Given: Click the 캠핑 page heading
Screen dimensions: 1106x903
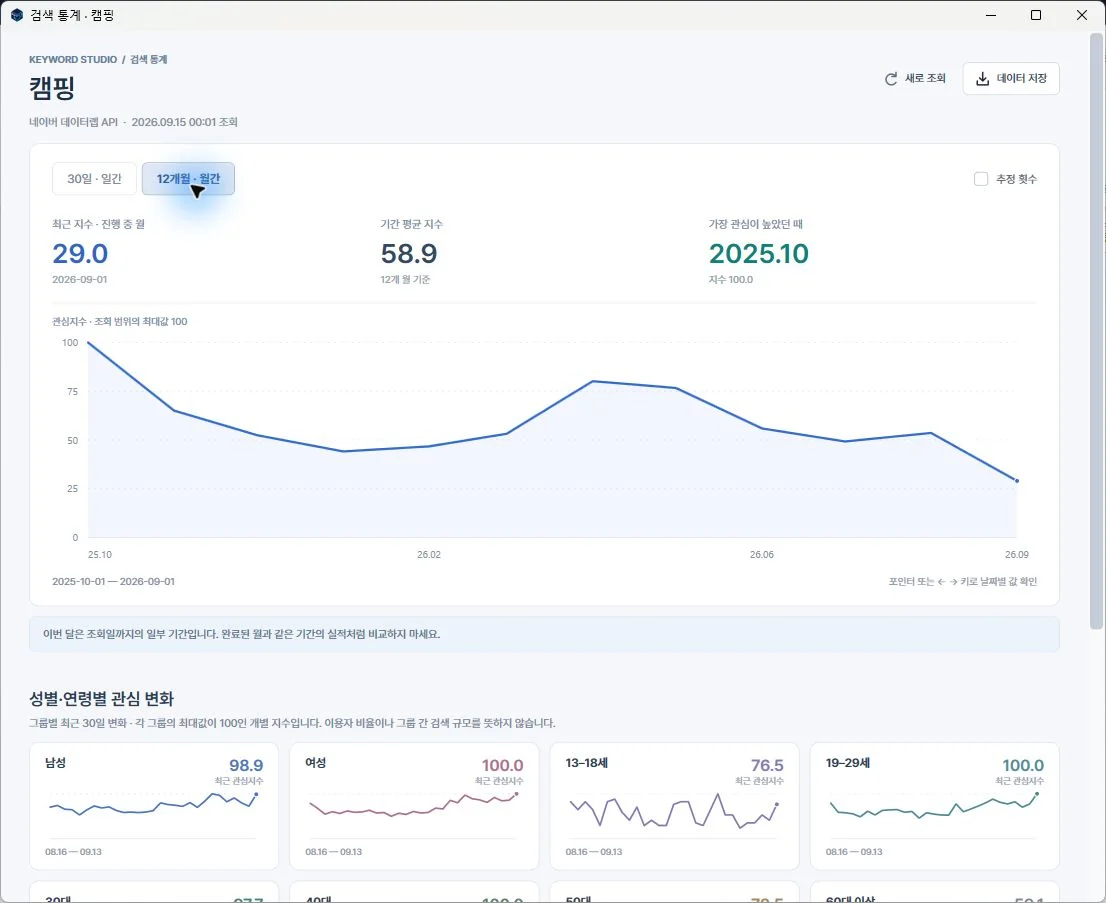Looking at the screenshot, I should tap(52, 89).
